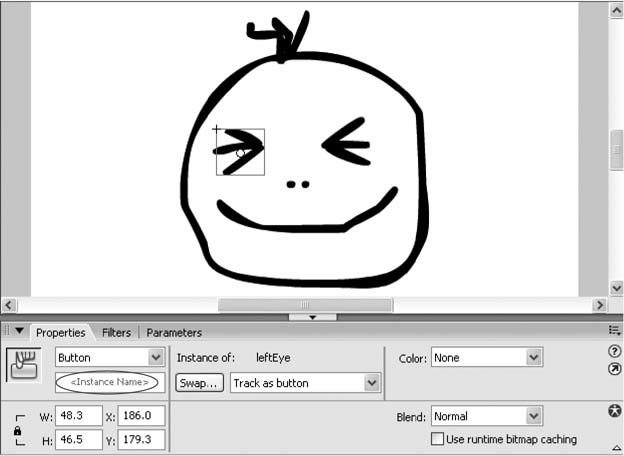Click the Help question mark icon
Viewport: 624px width, 456px height.
pos(615,351)
